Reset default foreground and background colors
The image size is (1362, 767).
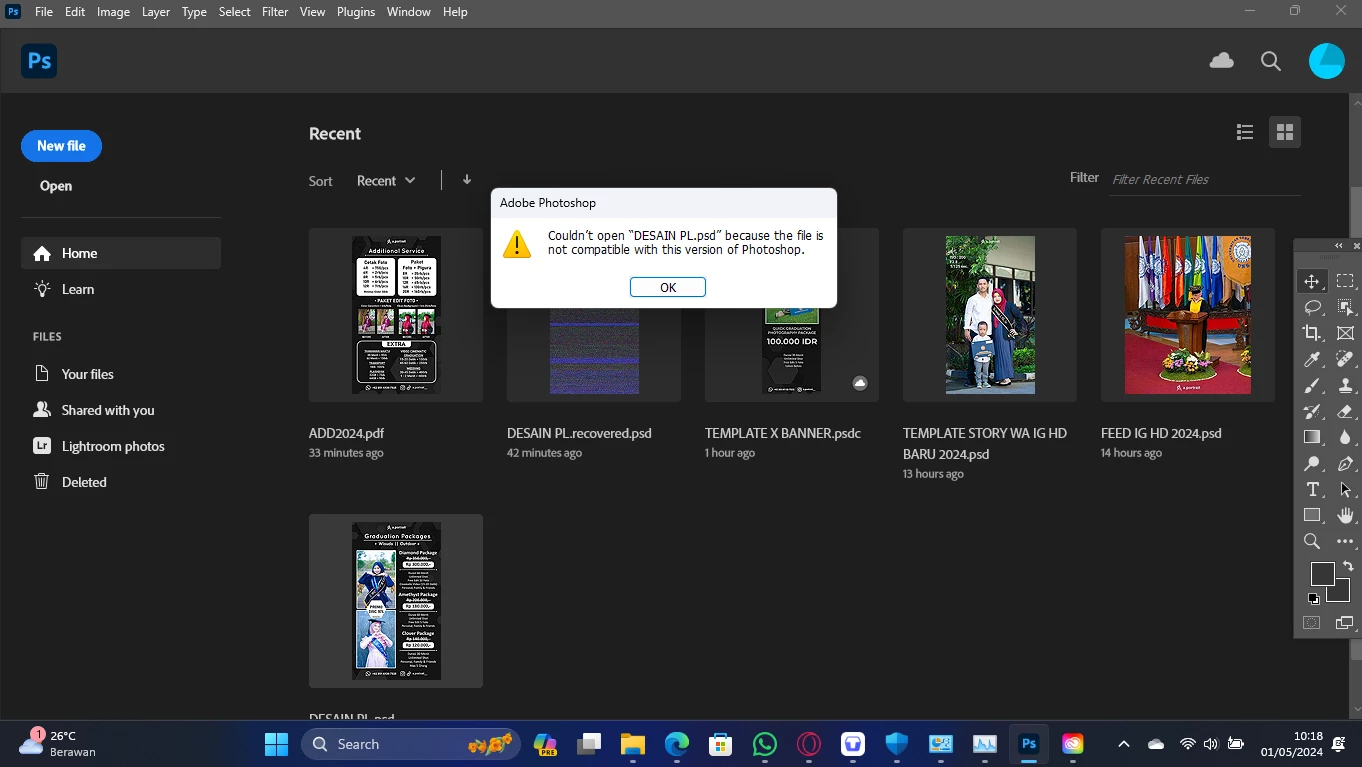[x=1313, y=598]
